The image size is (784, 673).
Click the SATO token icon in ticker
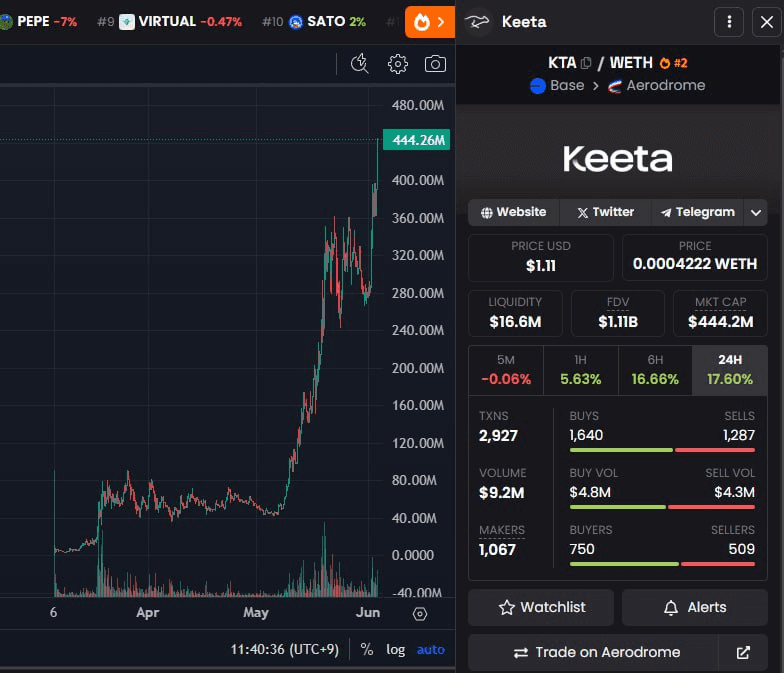(296, 22)
